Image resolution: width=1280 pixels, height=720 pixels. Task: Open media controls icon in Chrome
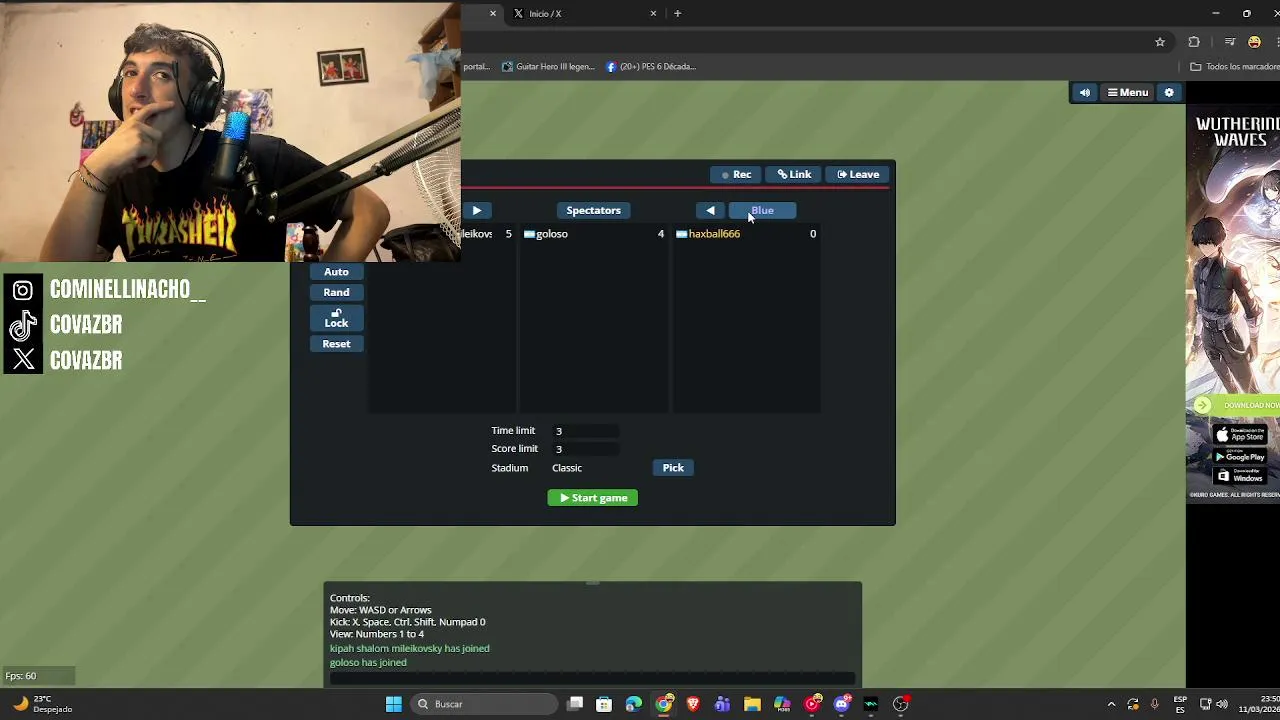click(x=1230, y=42)
